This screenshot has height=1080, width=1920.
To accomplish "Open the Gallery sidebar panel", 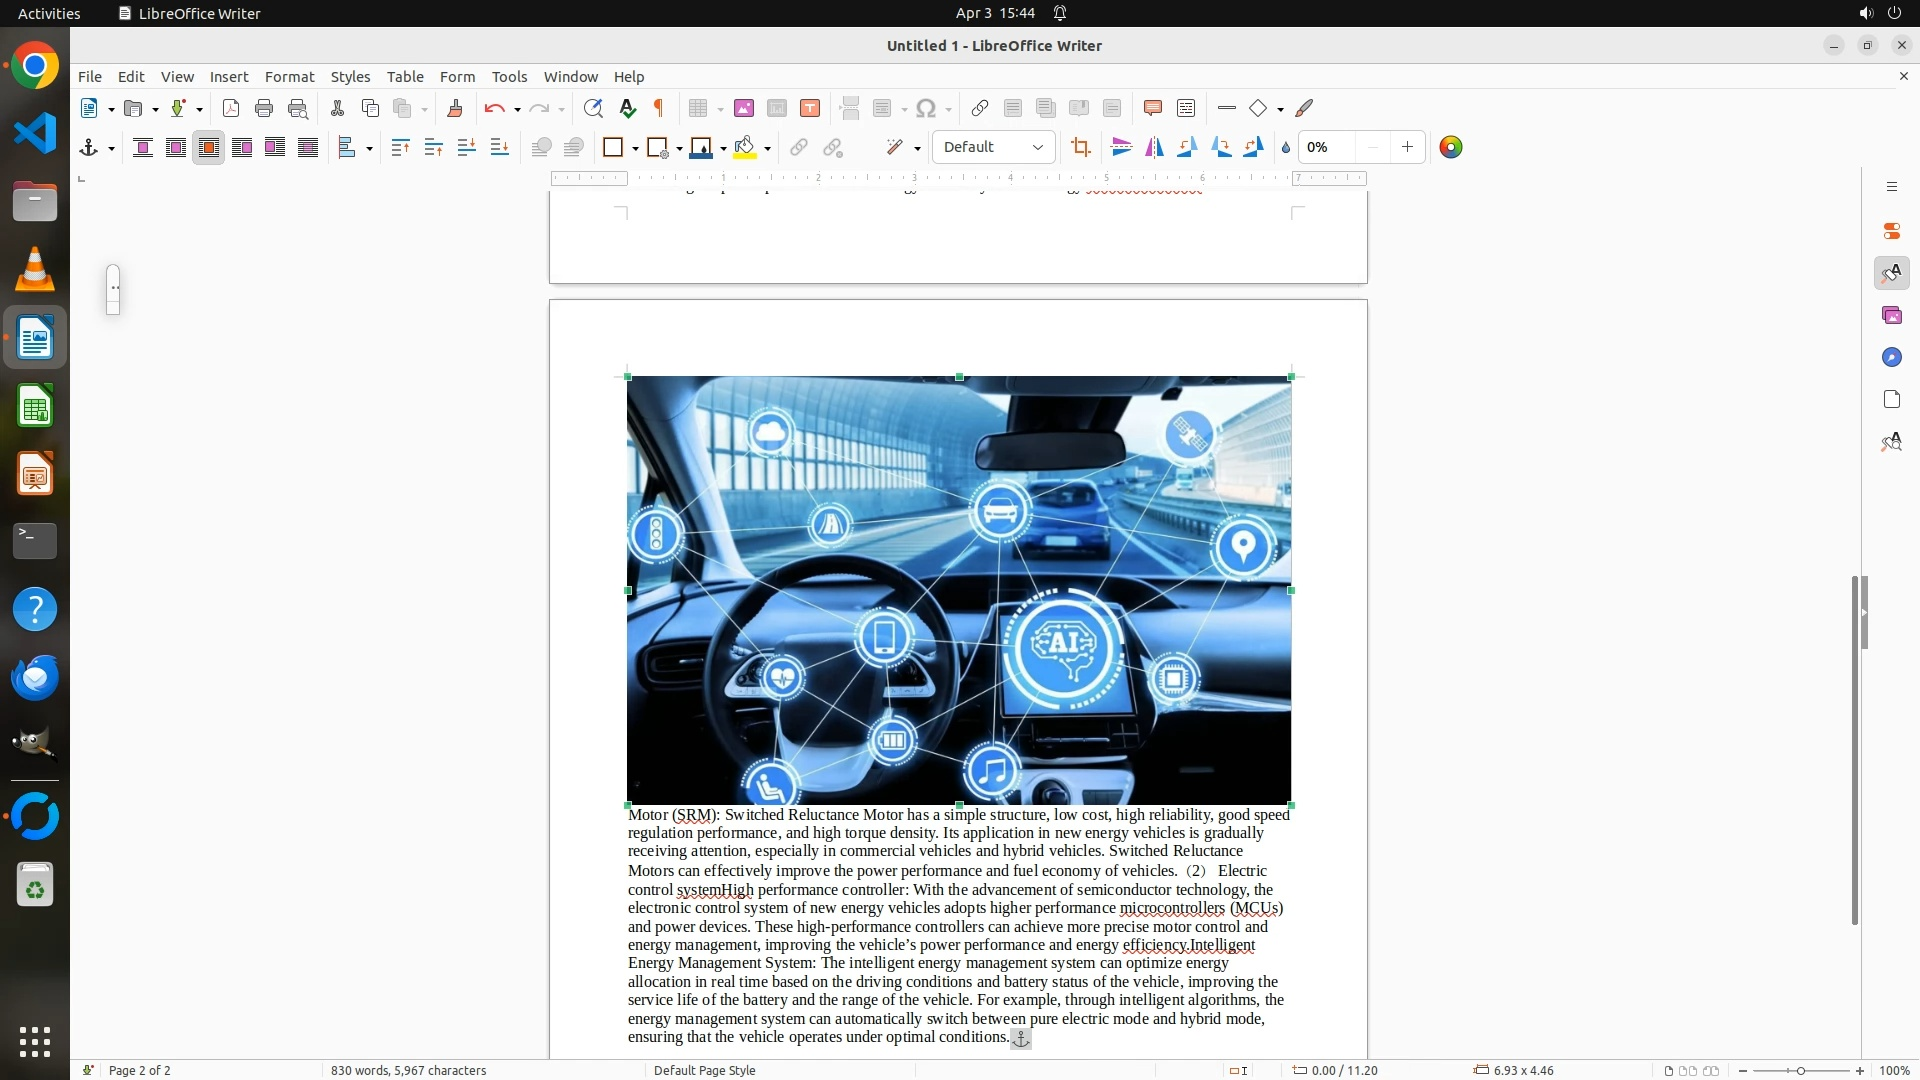I will [1891, 316].
